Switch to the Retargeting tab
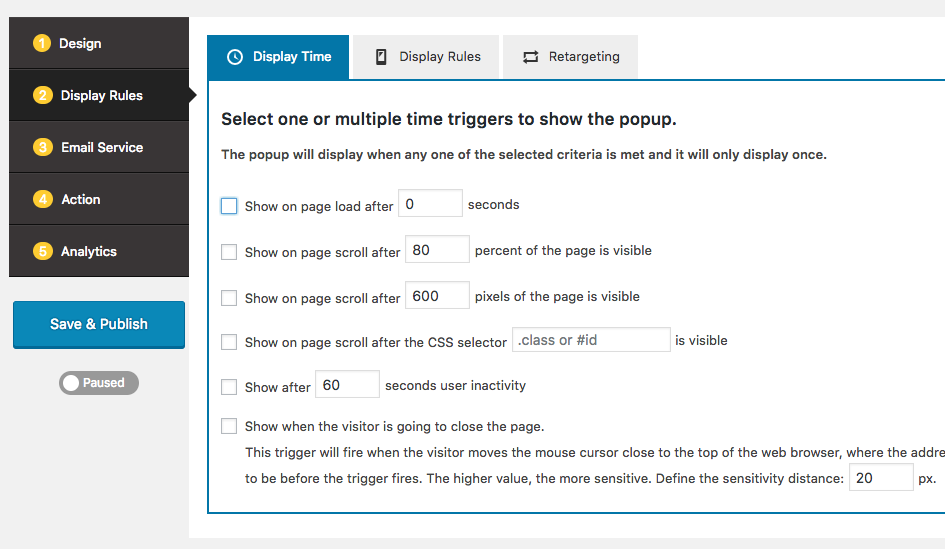This screenshot has height=549, width=945. 570,57
